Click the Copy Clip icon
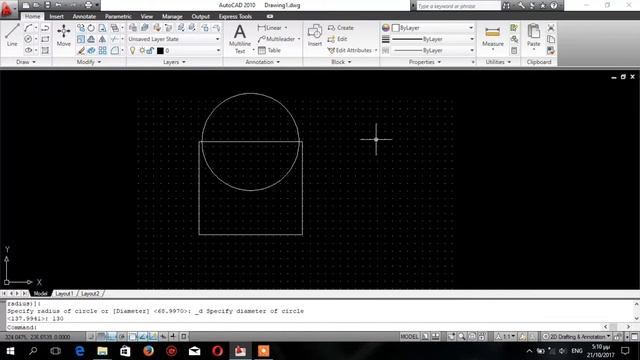Viewport: 640px width, 360px height. point(551,39)
